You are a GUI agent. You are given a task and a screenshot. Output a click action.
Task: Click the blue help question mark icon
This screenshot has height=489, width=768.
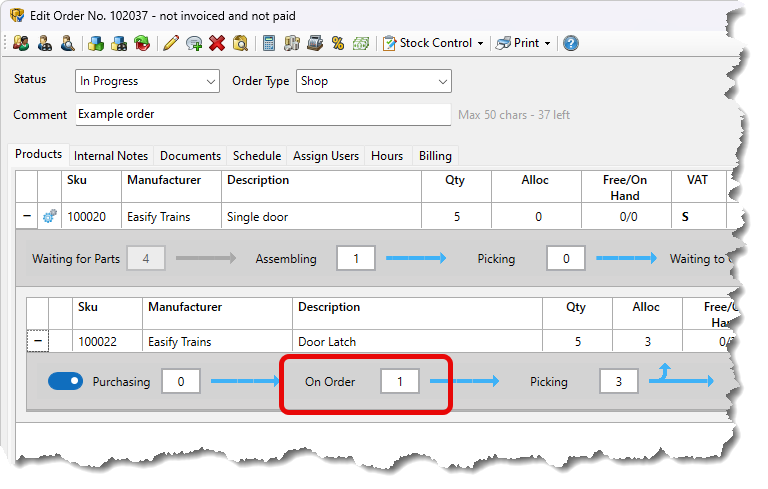[570, 43]
